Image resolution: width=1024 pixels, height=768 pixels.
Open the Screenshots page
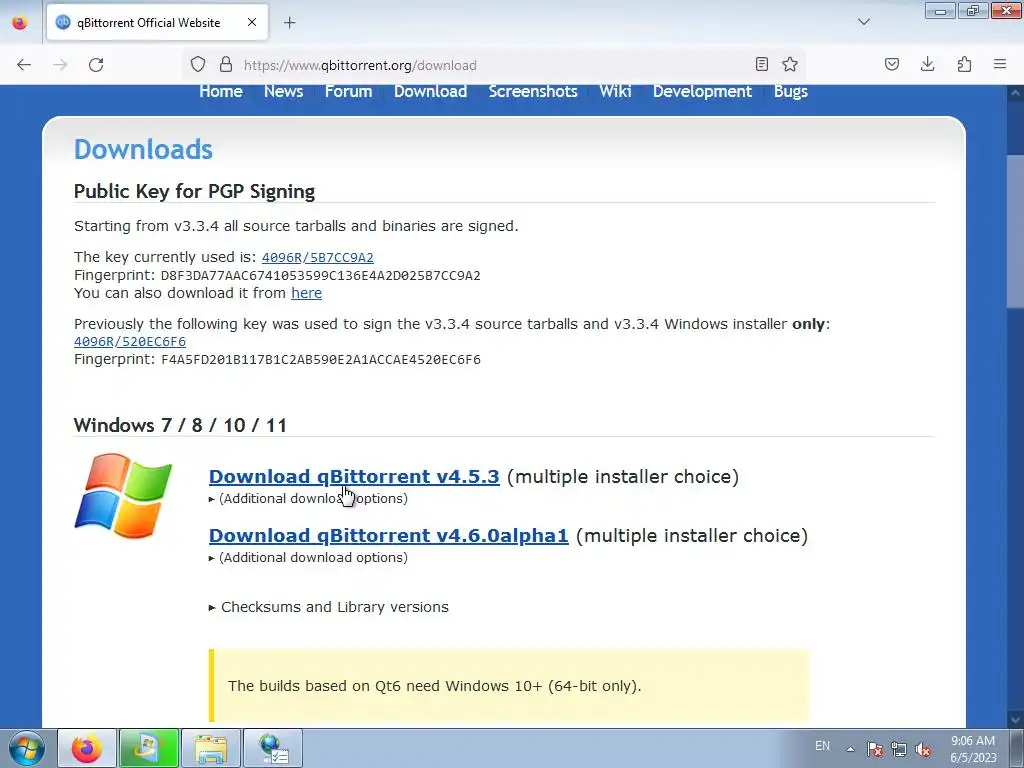click(533, 91)
